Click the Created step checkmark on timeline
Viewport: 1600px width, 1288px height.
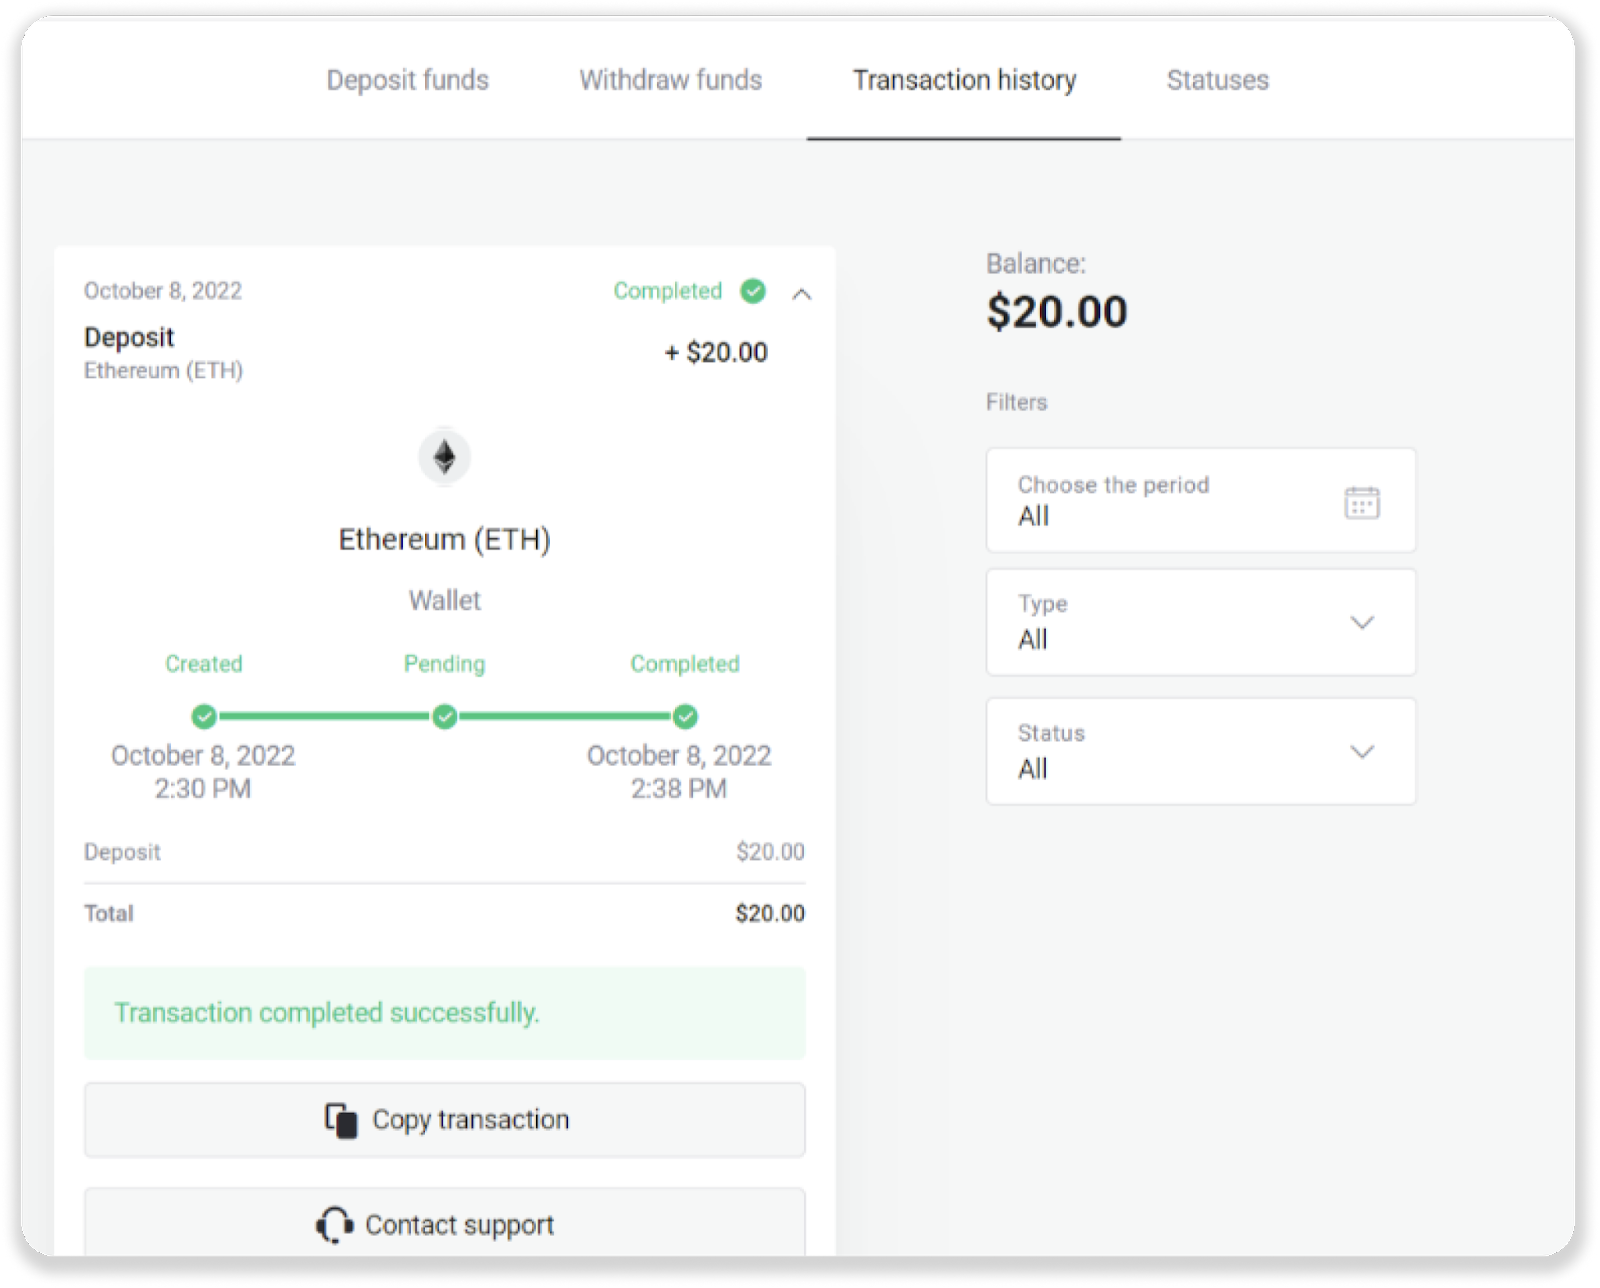click(x=204, y=716)
